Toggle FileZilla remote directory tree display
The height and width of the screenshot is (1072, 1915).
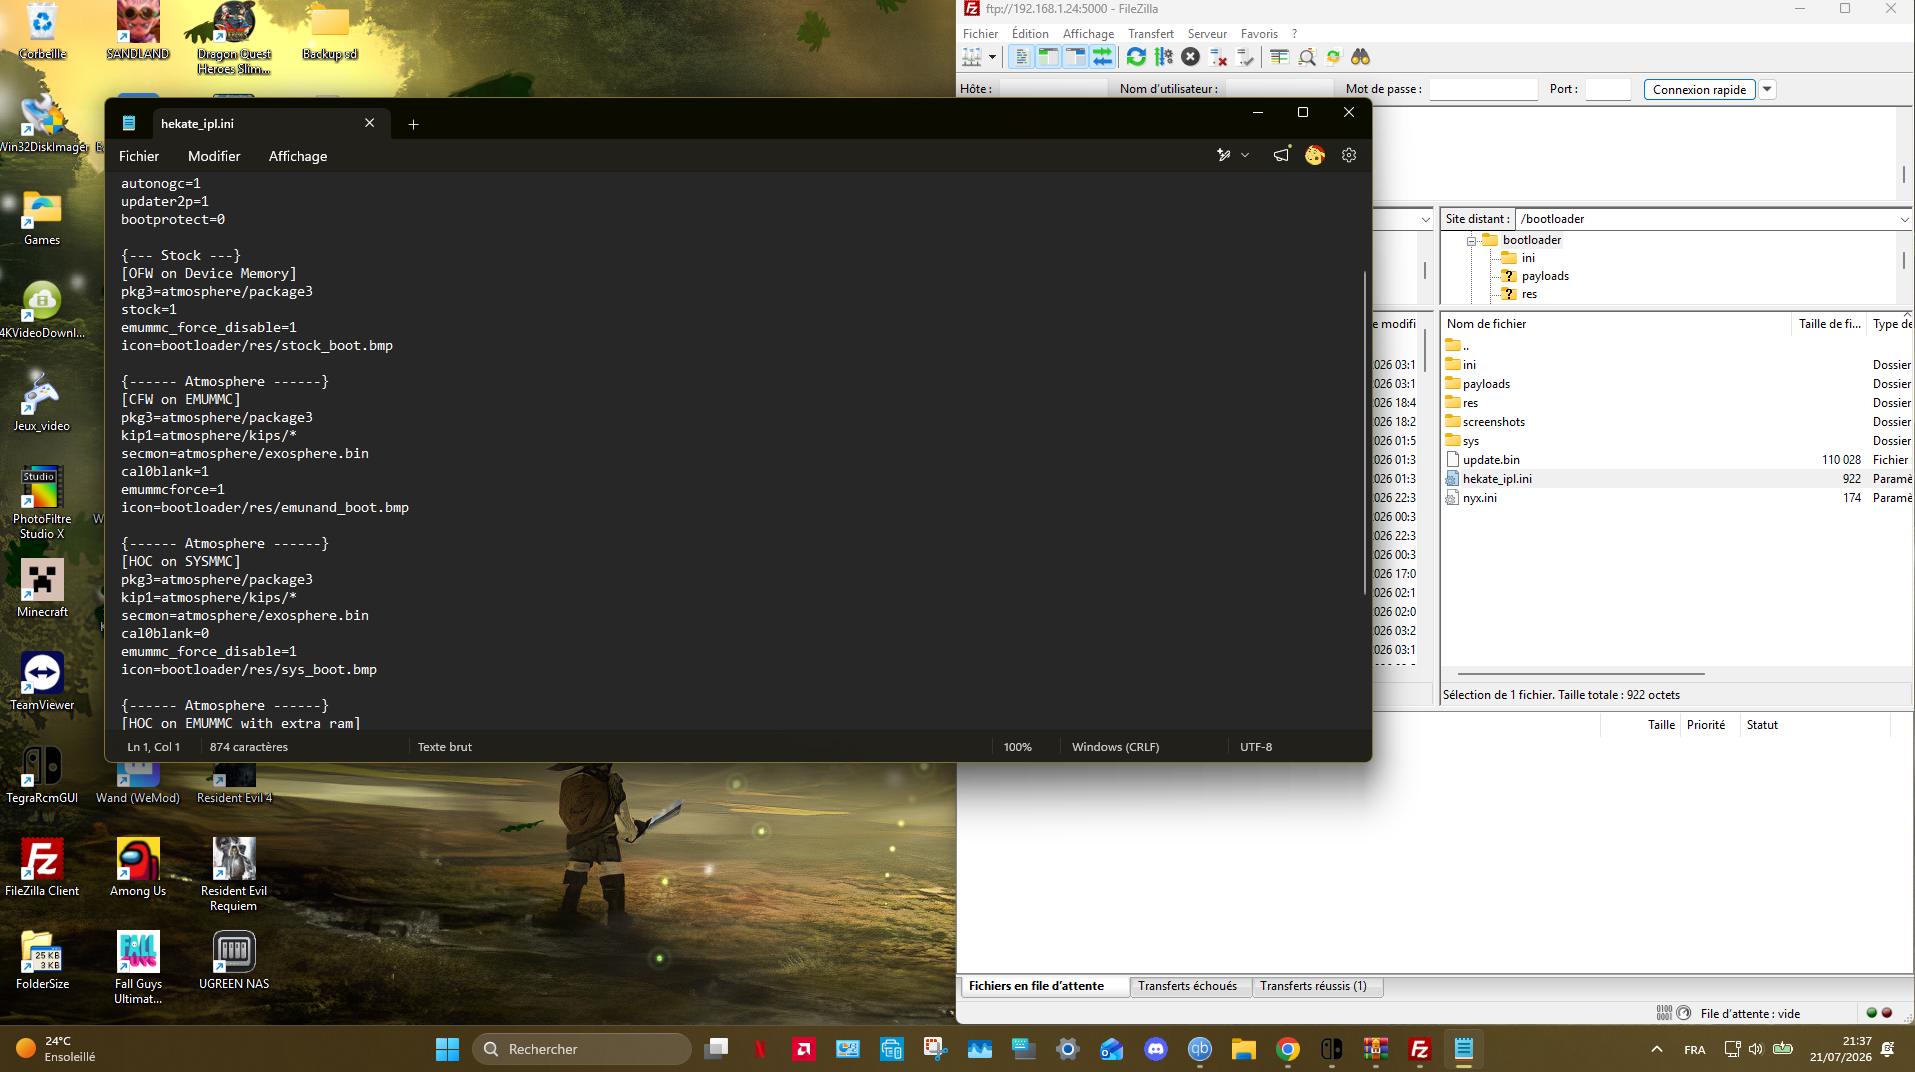point(1075,57)
